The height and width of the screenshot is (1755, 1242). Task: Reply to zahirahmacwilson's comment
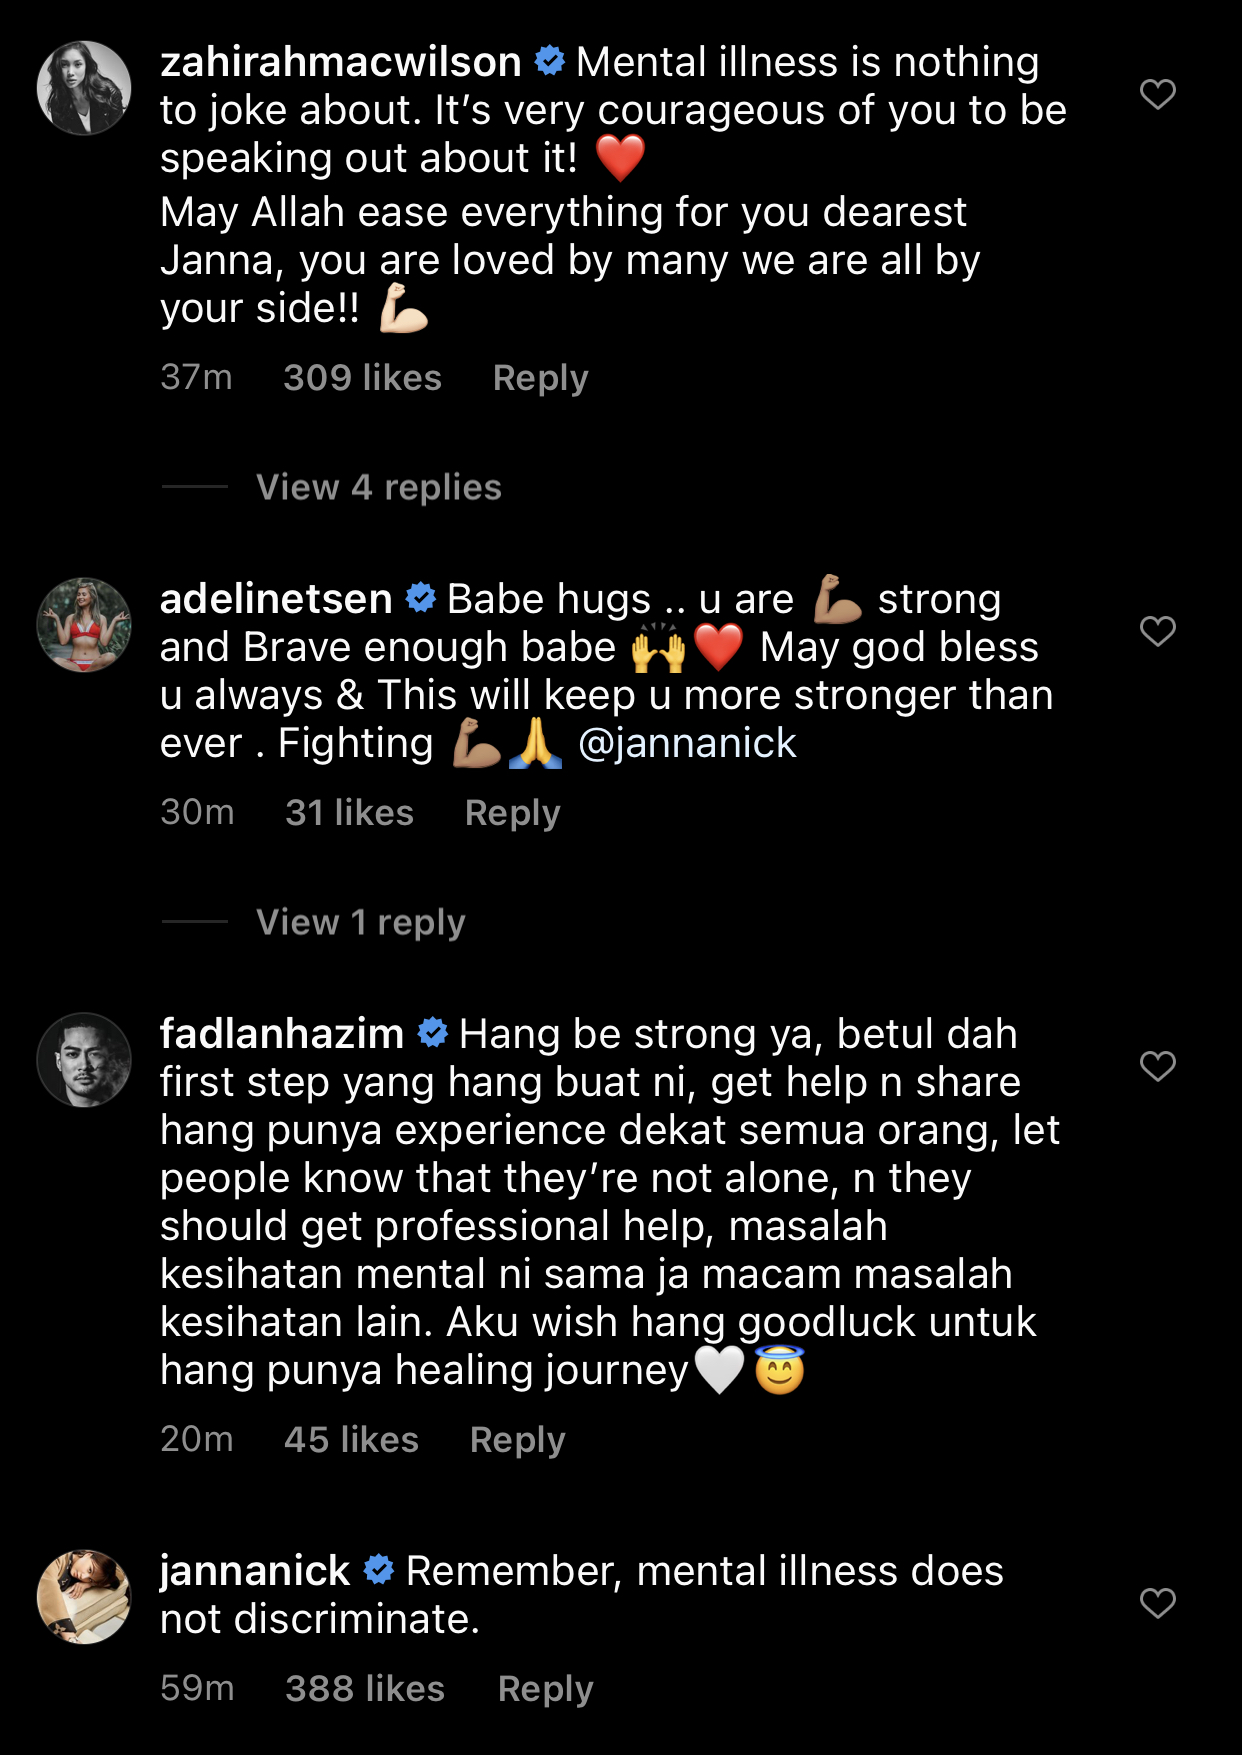pos(540,378)
